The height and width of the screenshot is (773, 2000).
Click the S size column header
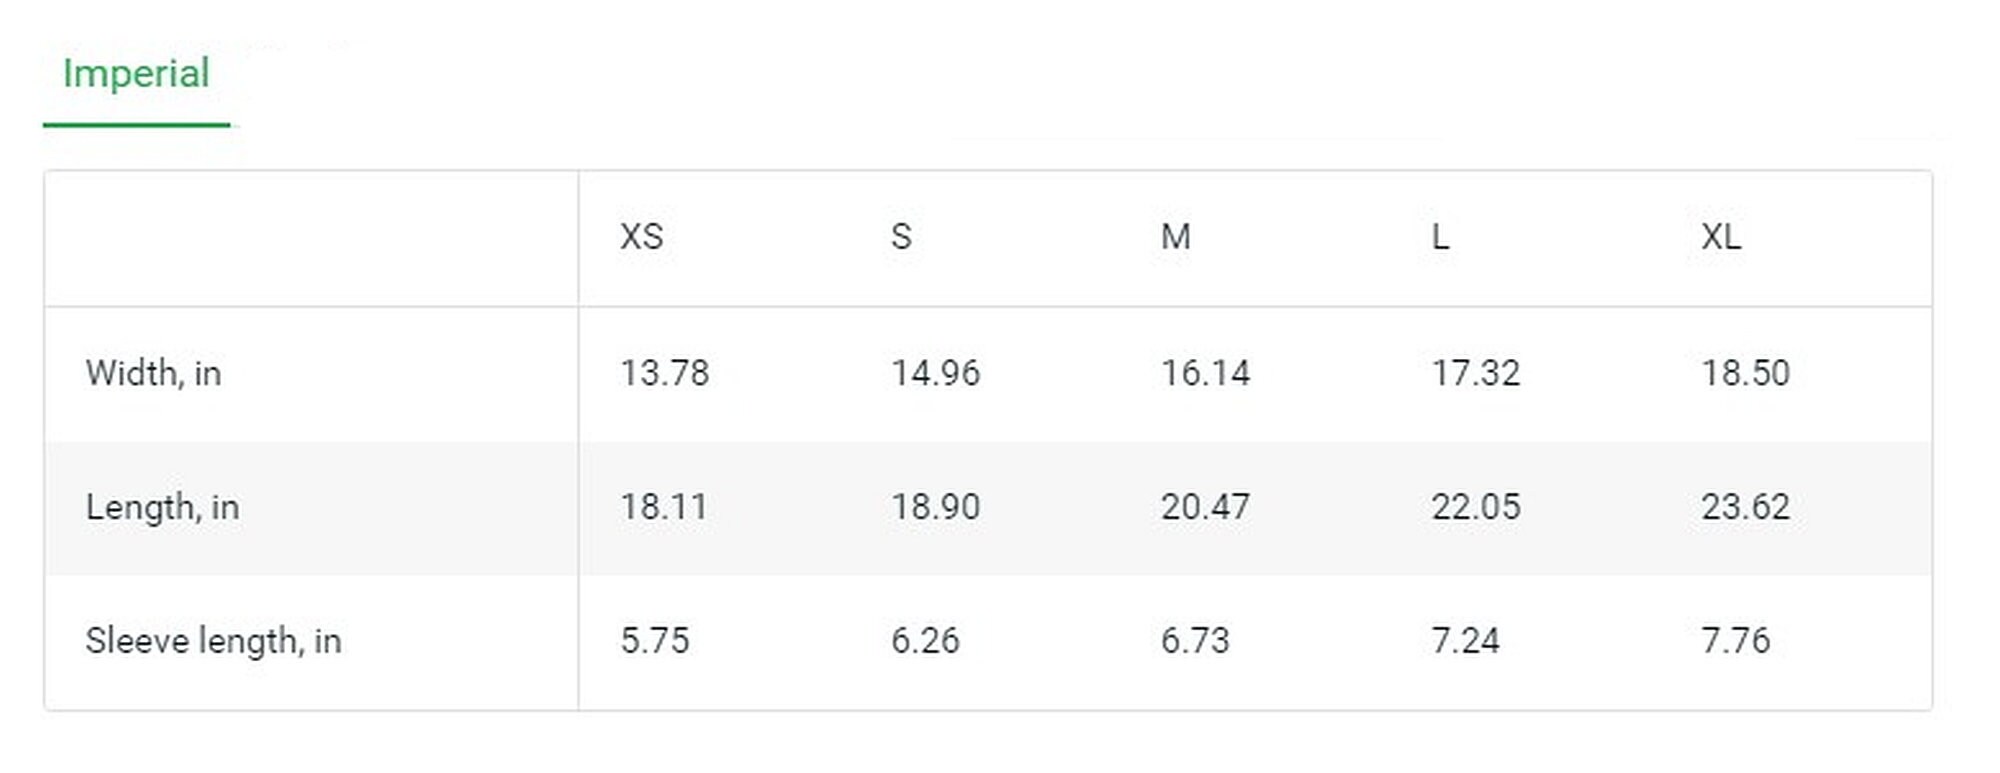901,237
